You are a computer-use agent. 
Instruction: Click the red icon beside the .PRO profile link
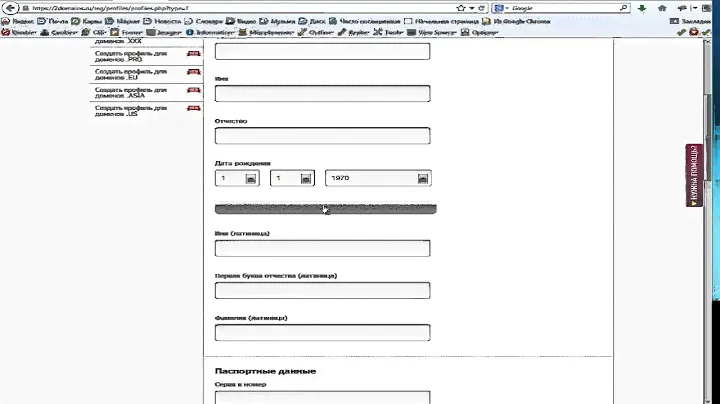click(x=193, y=55)
